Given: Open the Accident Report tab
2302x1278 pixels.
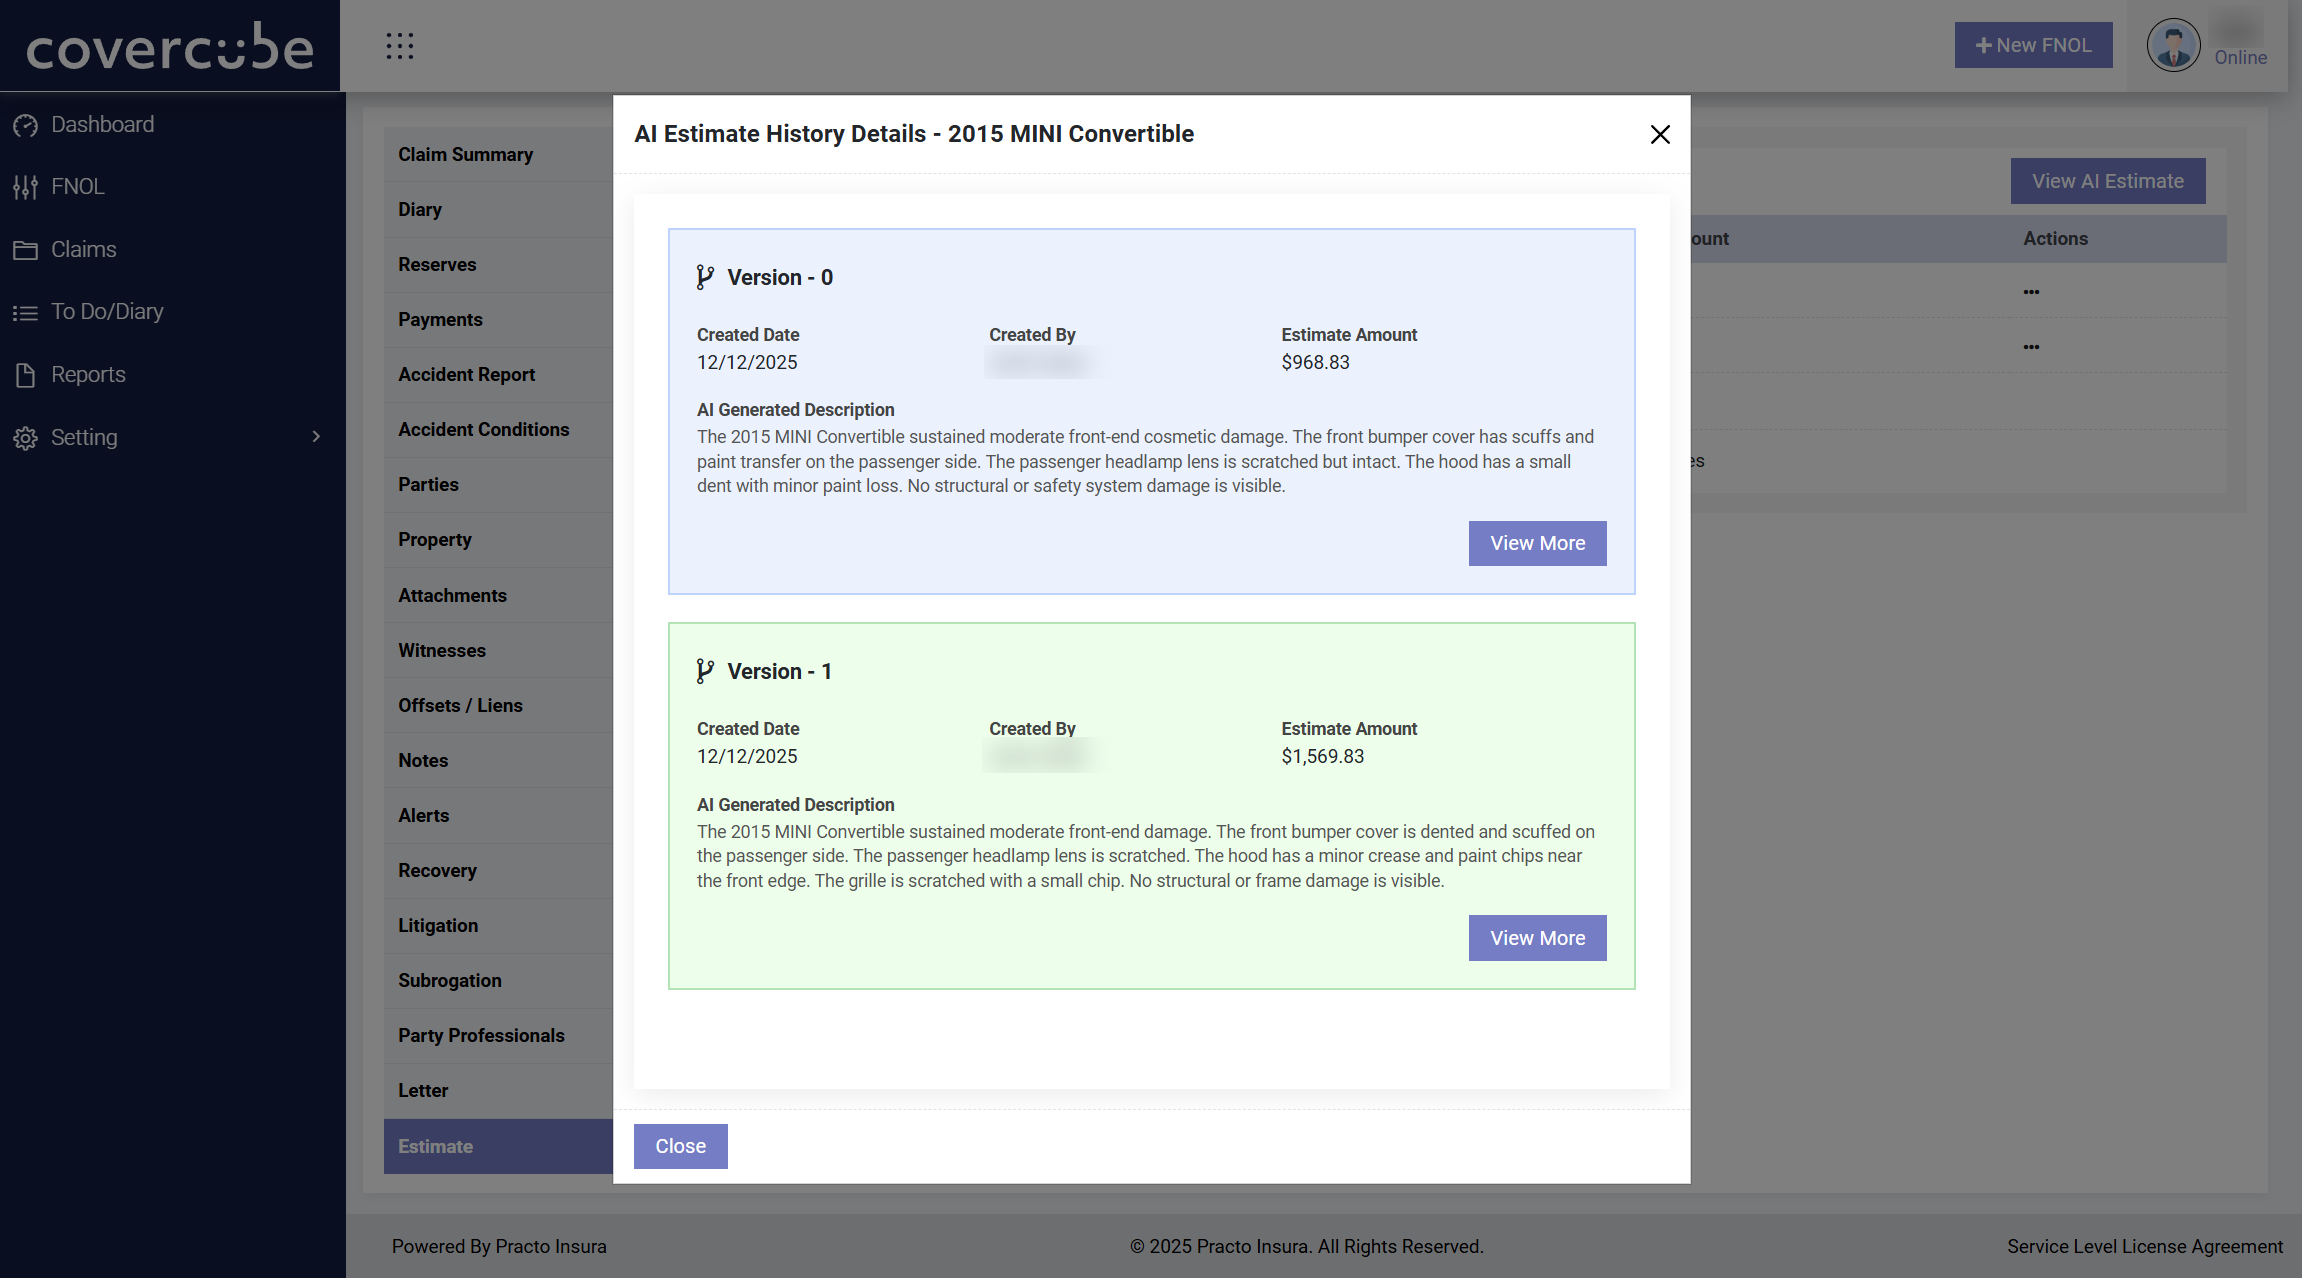Looking at the screenshot, I should 466,375.
